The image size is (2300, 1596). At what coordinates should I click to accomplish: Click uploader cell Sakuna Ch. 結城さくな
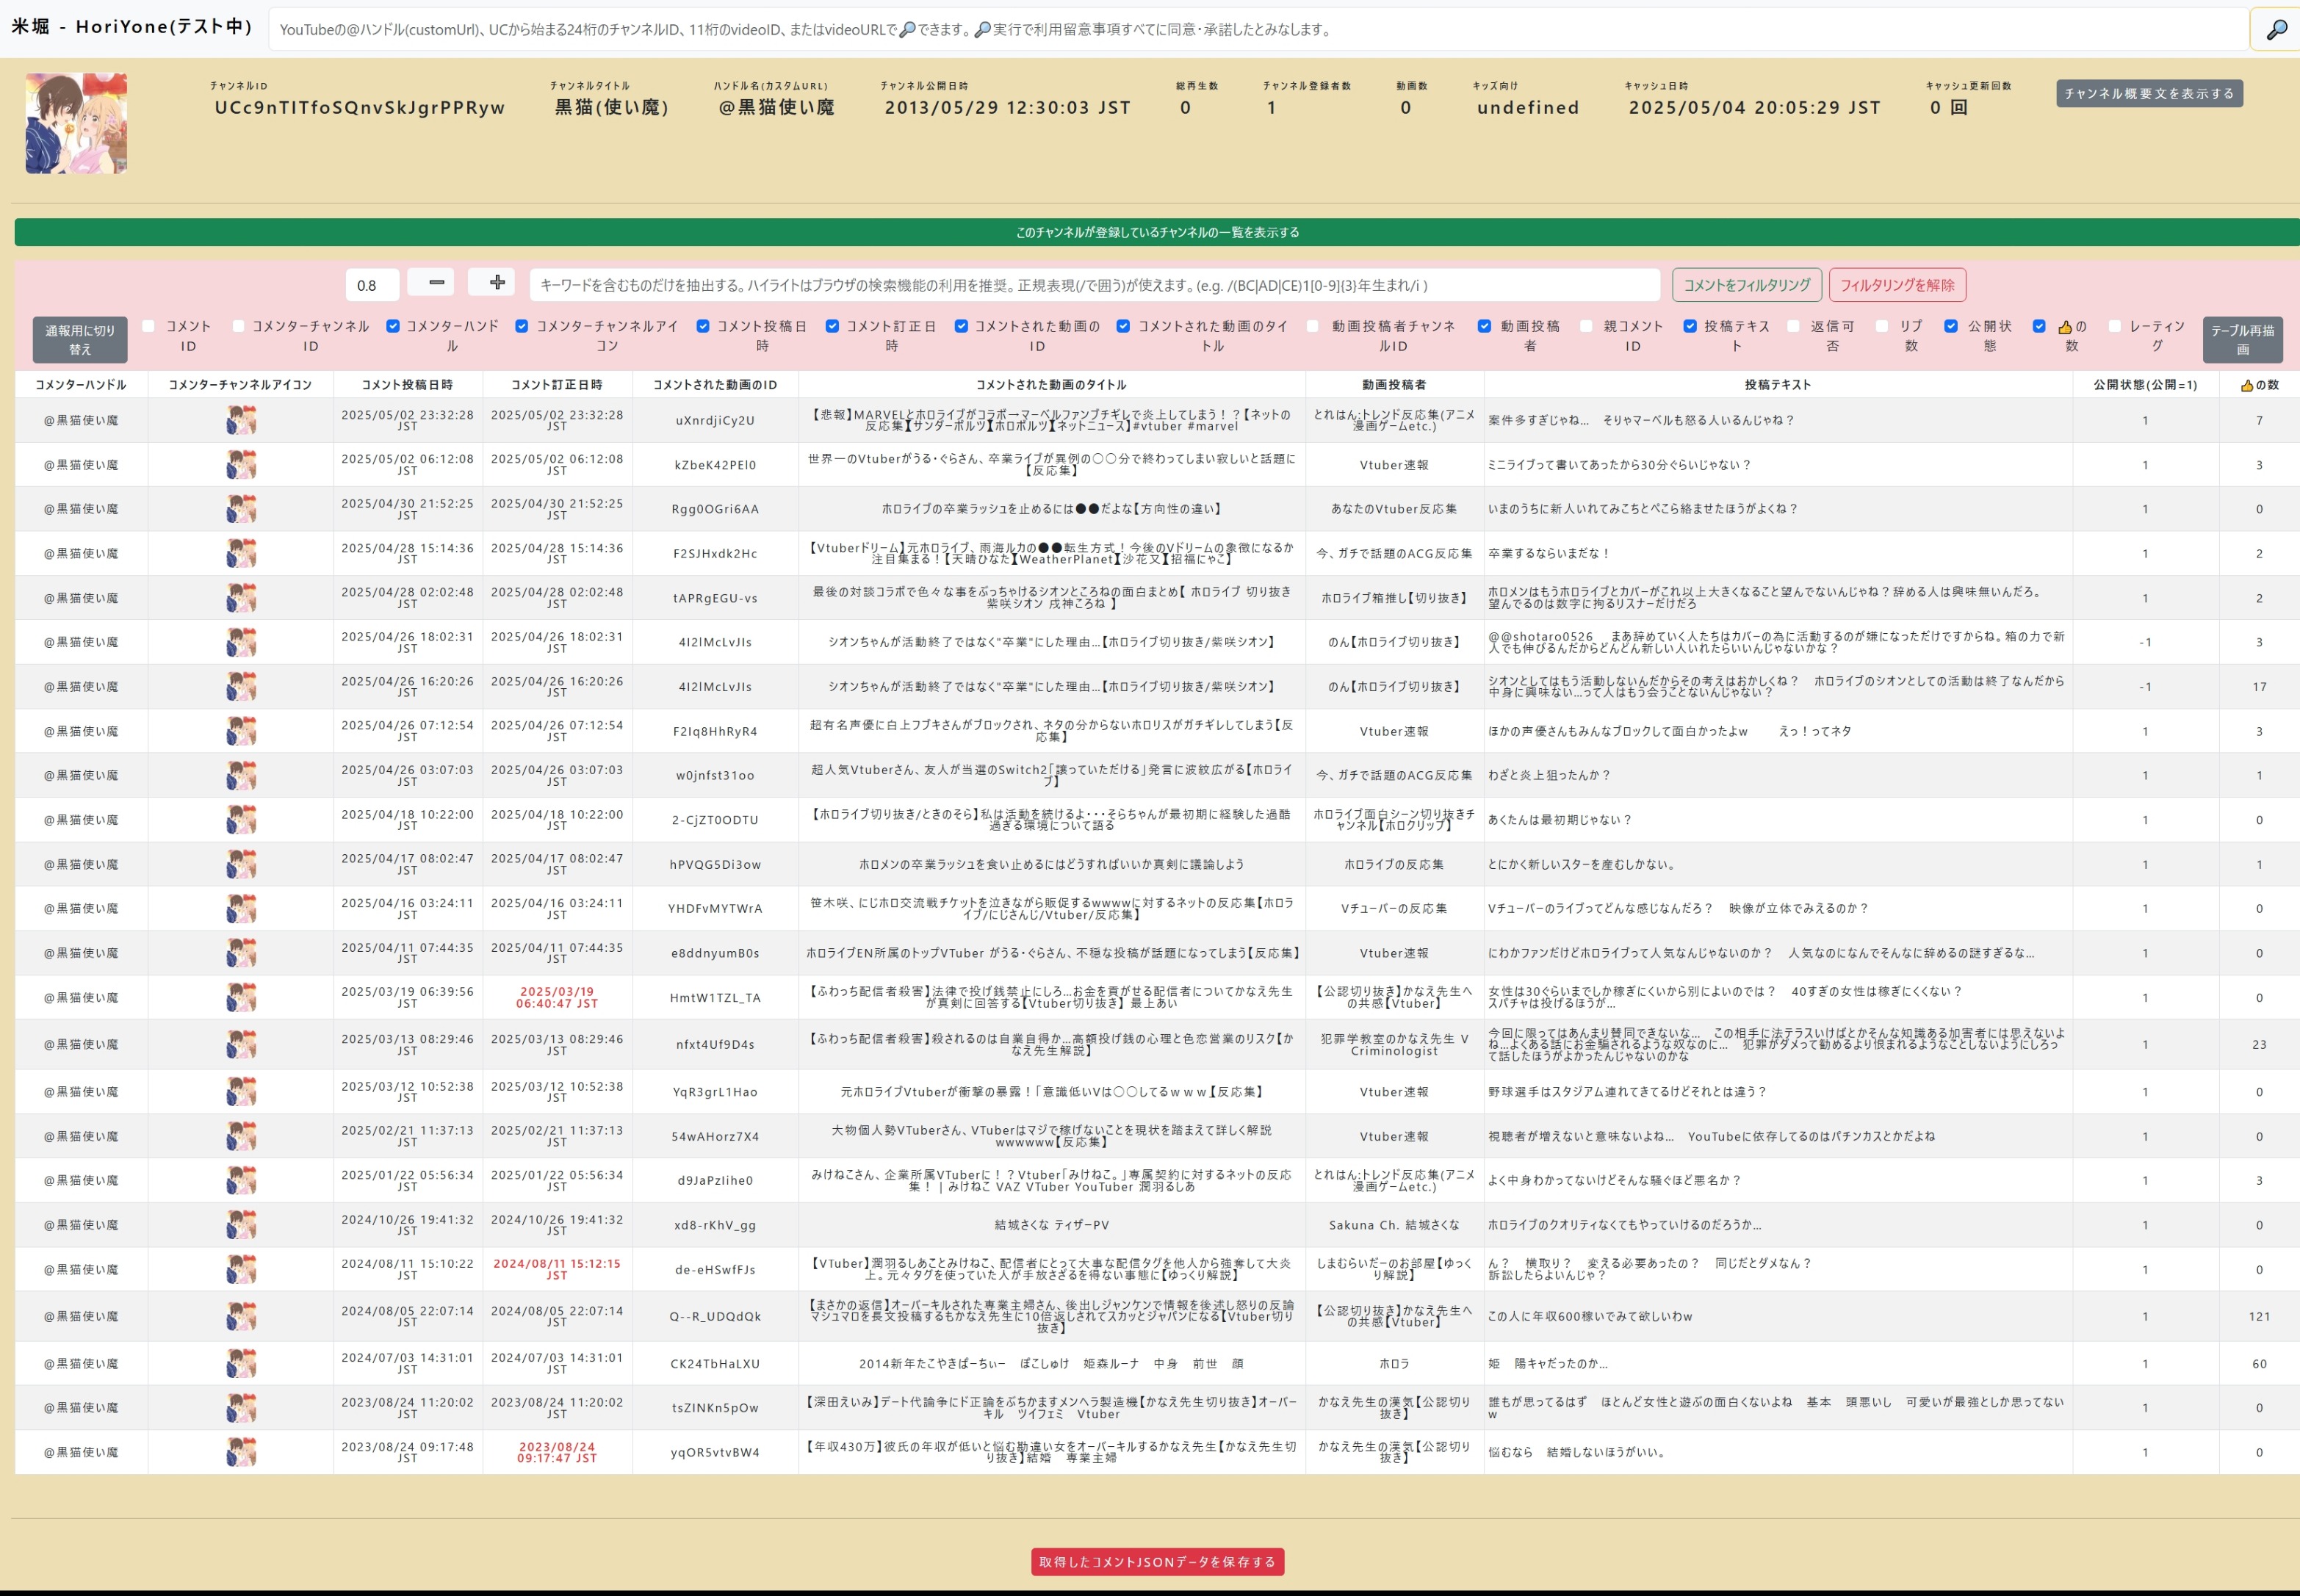point(1394,1225)
